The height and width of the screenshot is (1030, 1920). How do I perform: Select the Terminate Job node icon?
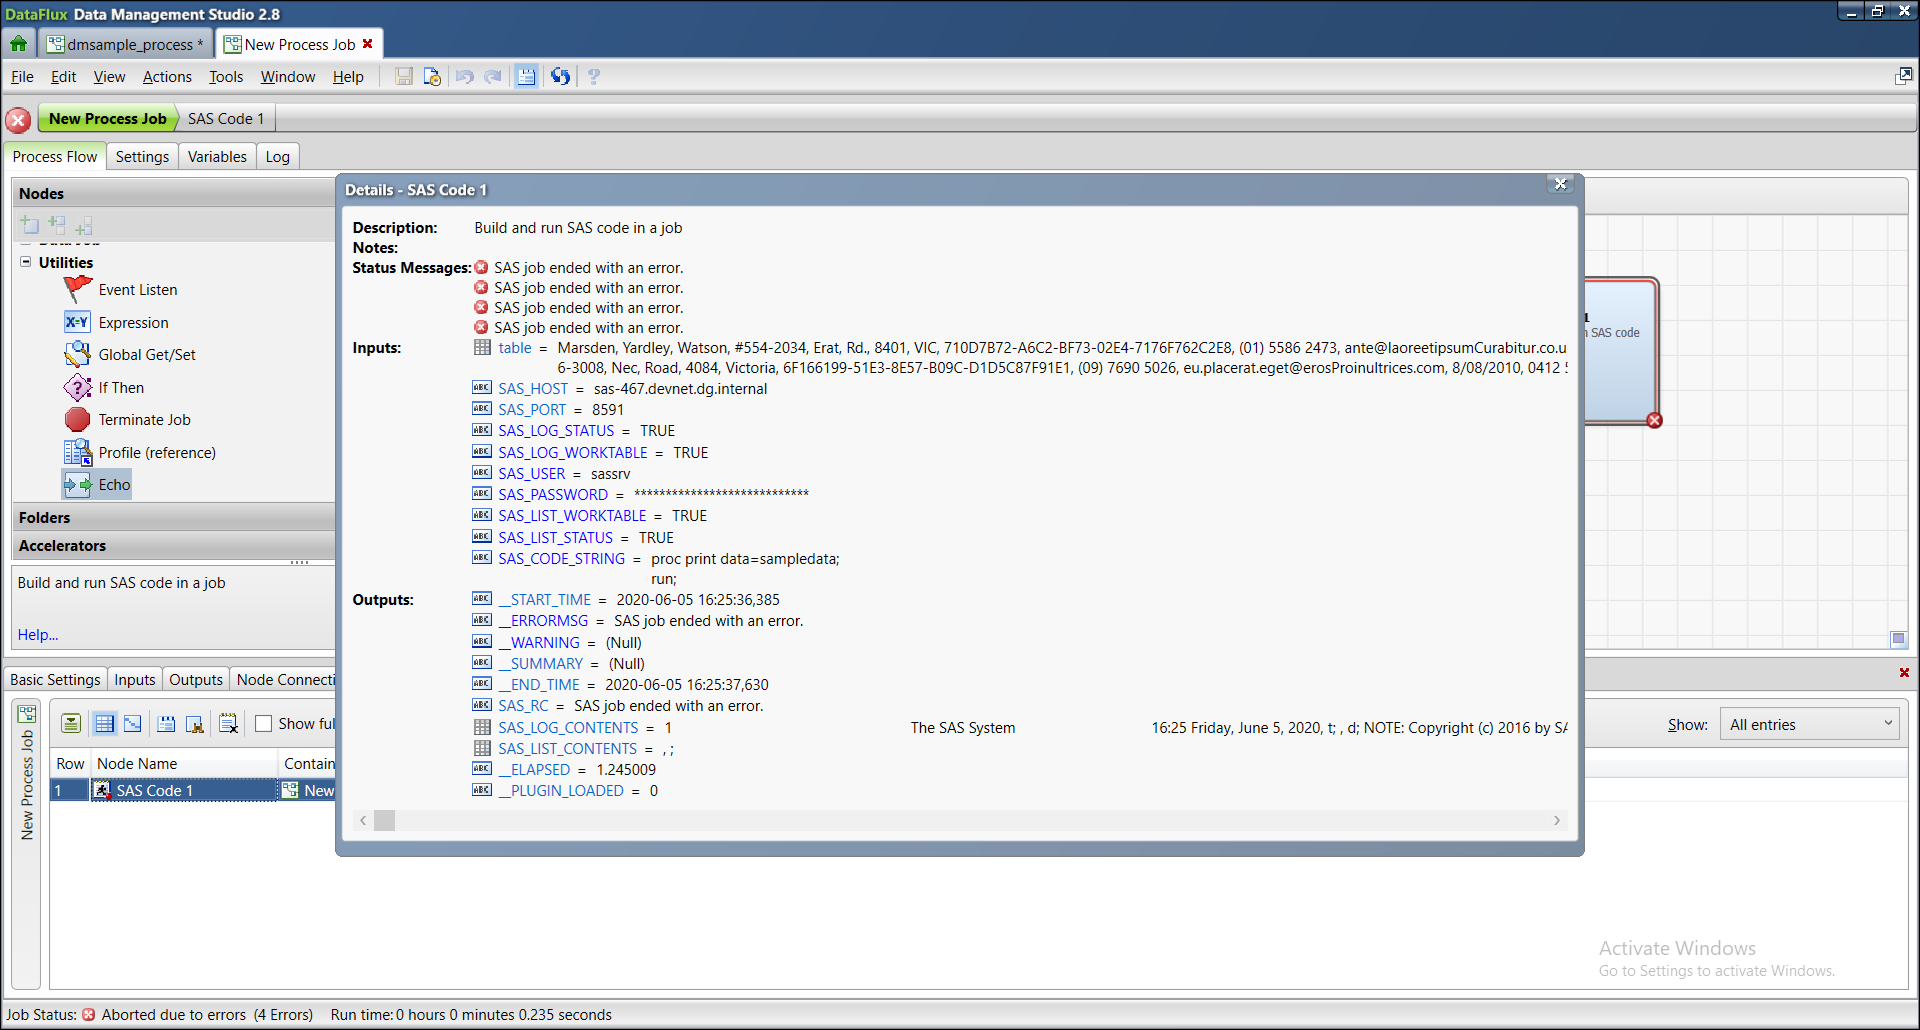click(x=77, y=420)
